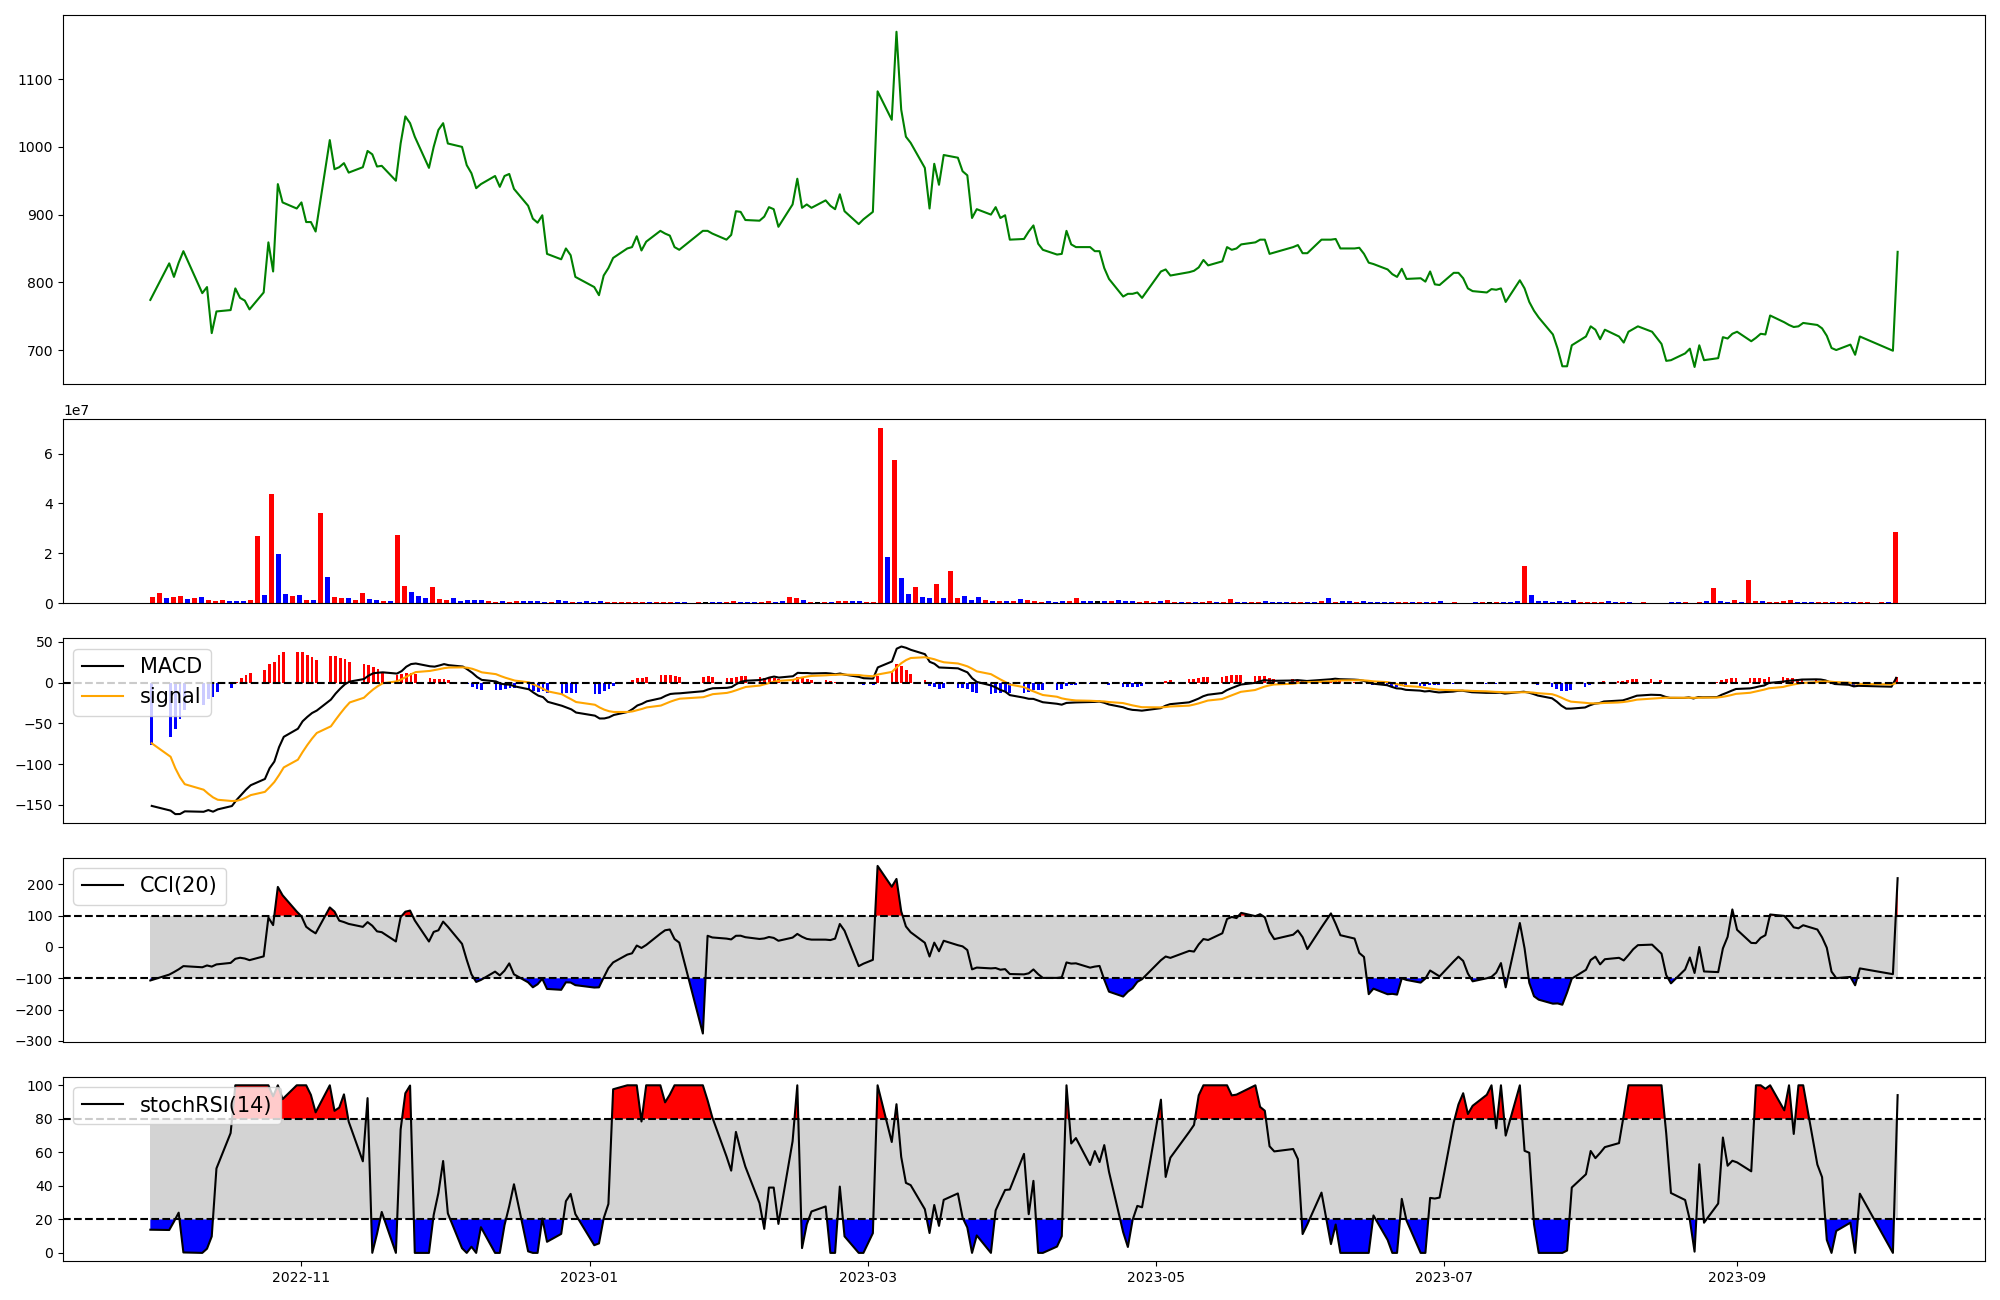This screenshot has width=2000, height=1300.
Task: Click the CCI(20) legend label
Action: click(178, 885)
